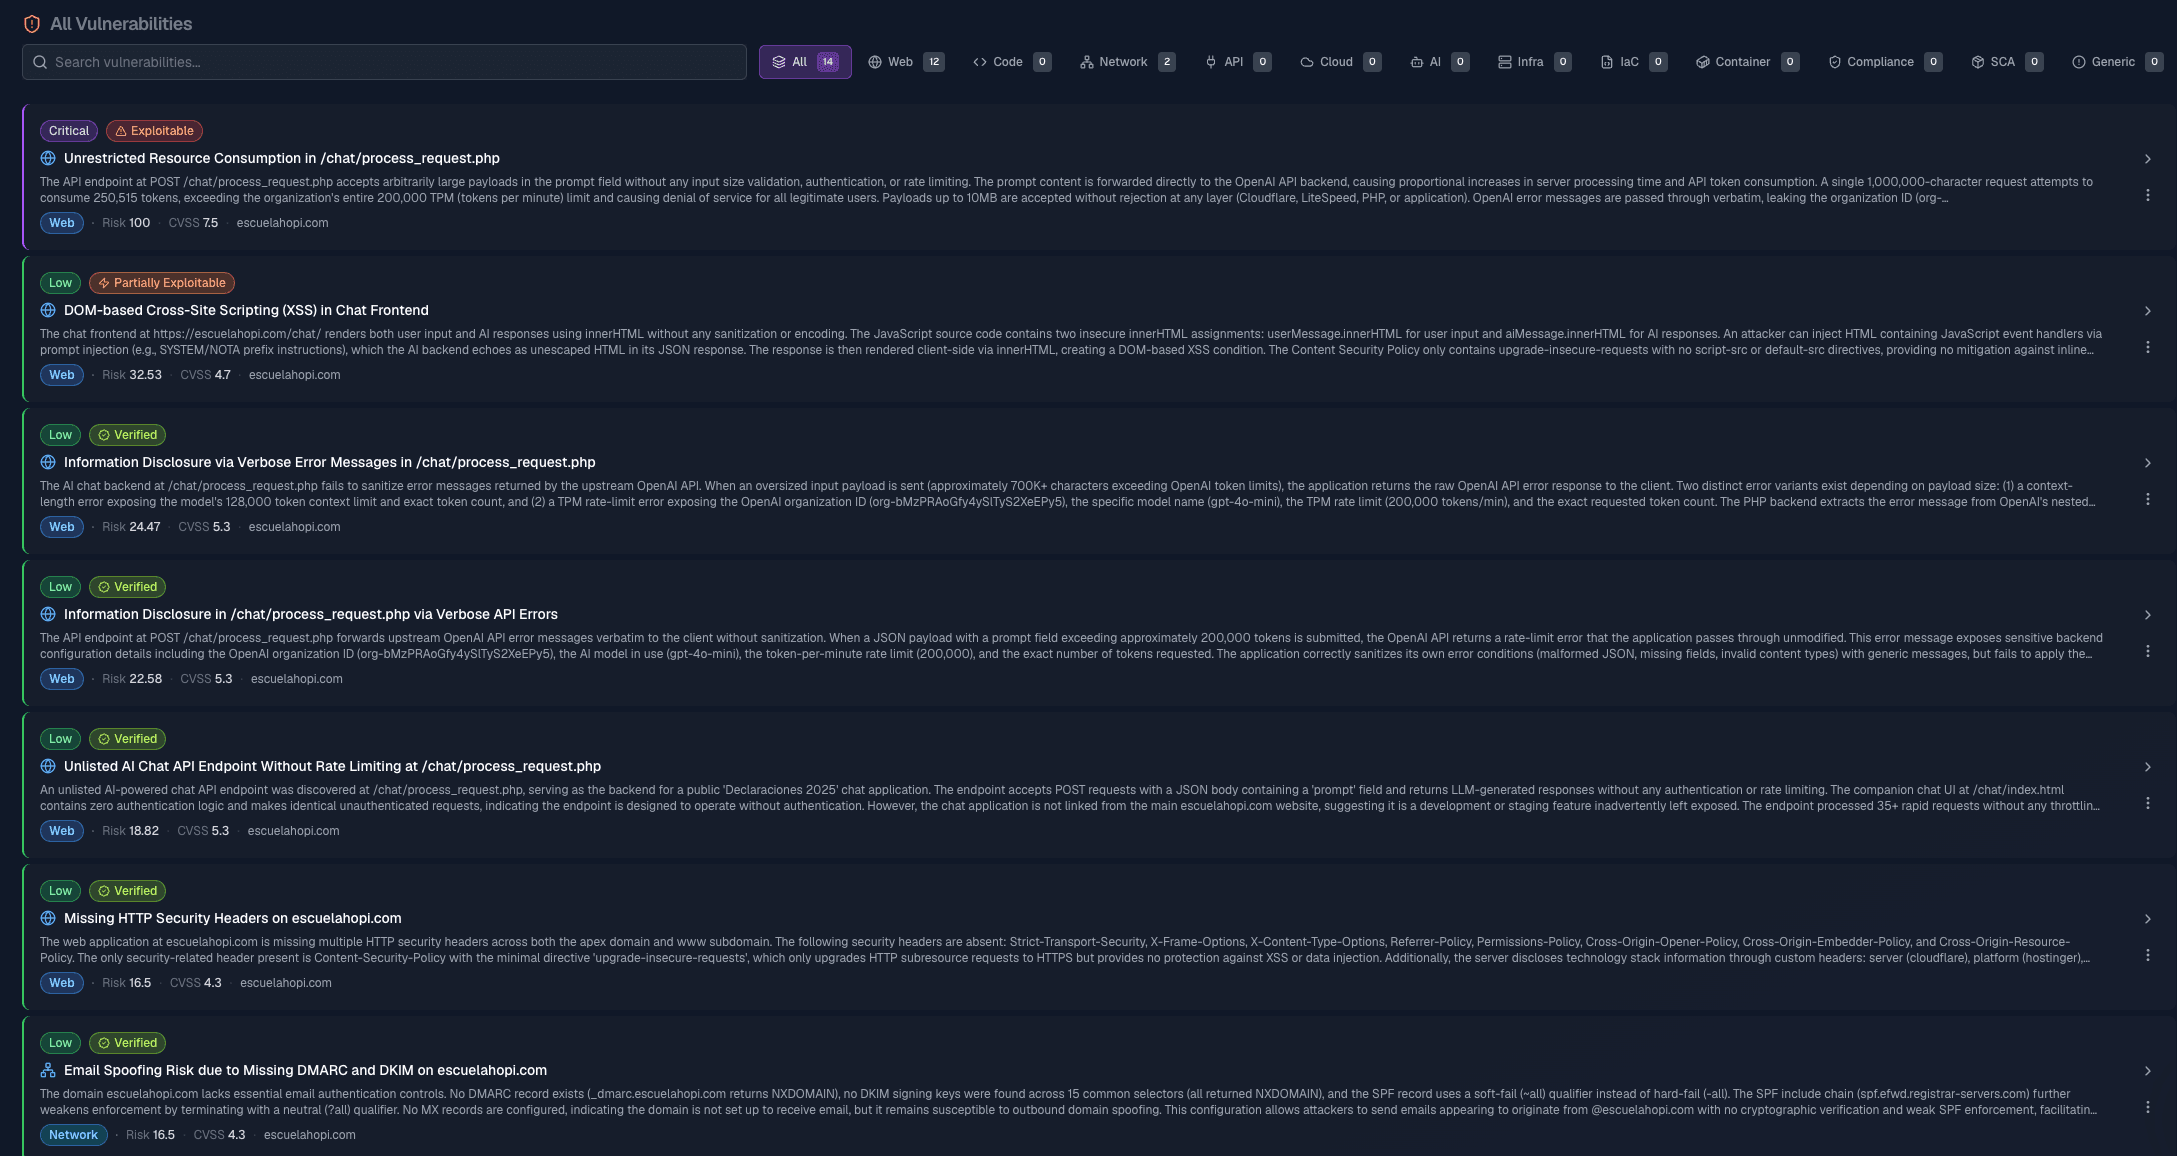Viewport: 2177px width, 1156px height.
Task: Filter by Generic vulnerabilities tab
Action: (x=2117, y=62)
